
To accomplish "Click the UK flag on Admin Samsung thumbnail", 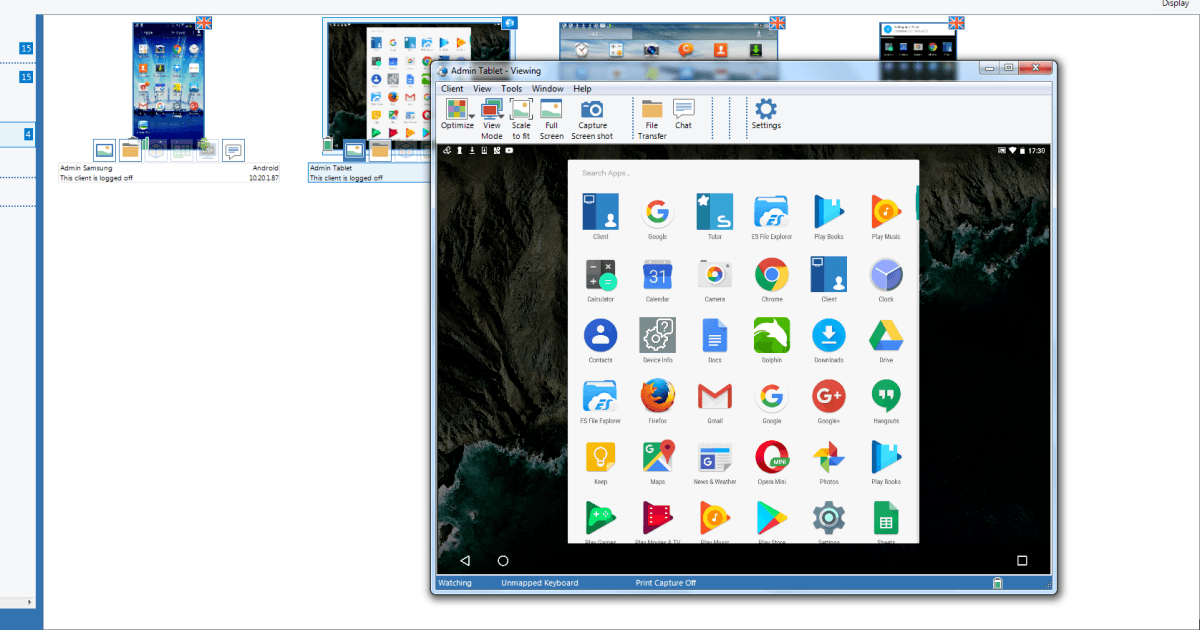I will 205,22.
